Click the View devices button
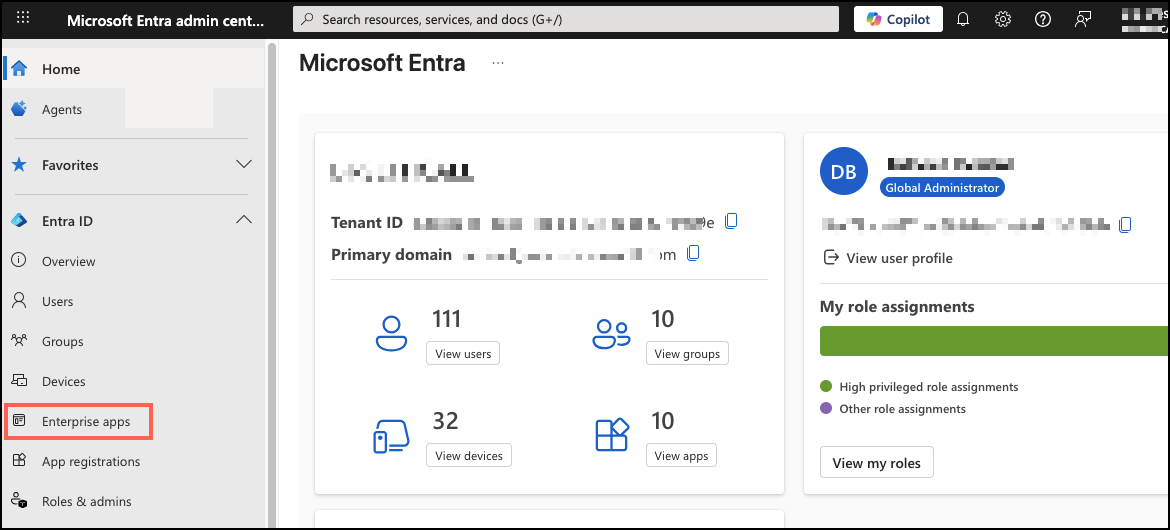Screen dimensions: 1170x530 [x=469, y=455]
